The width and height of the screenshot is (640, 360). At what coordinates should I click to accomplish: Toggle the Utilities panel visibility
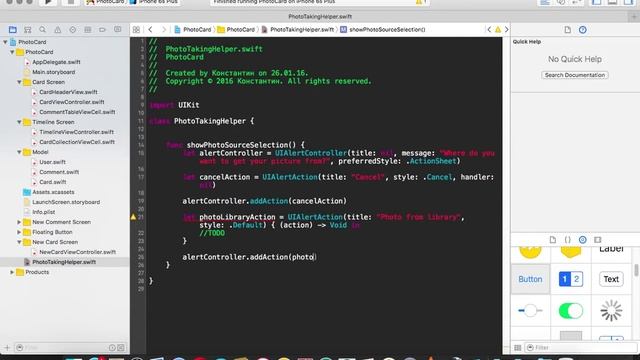[628, 2]
